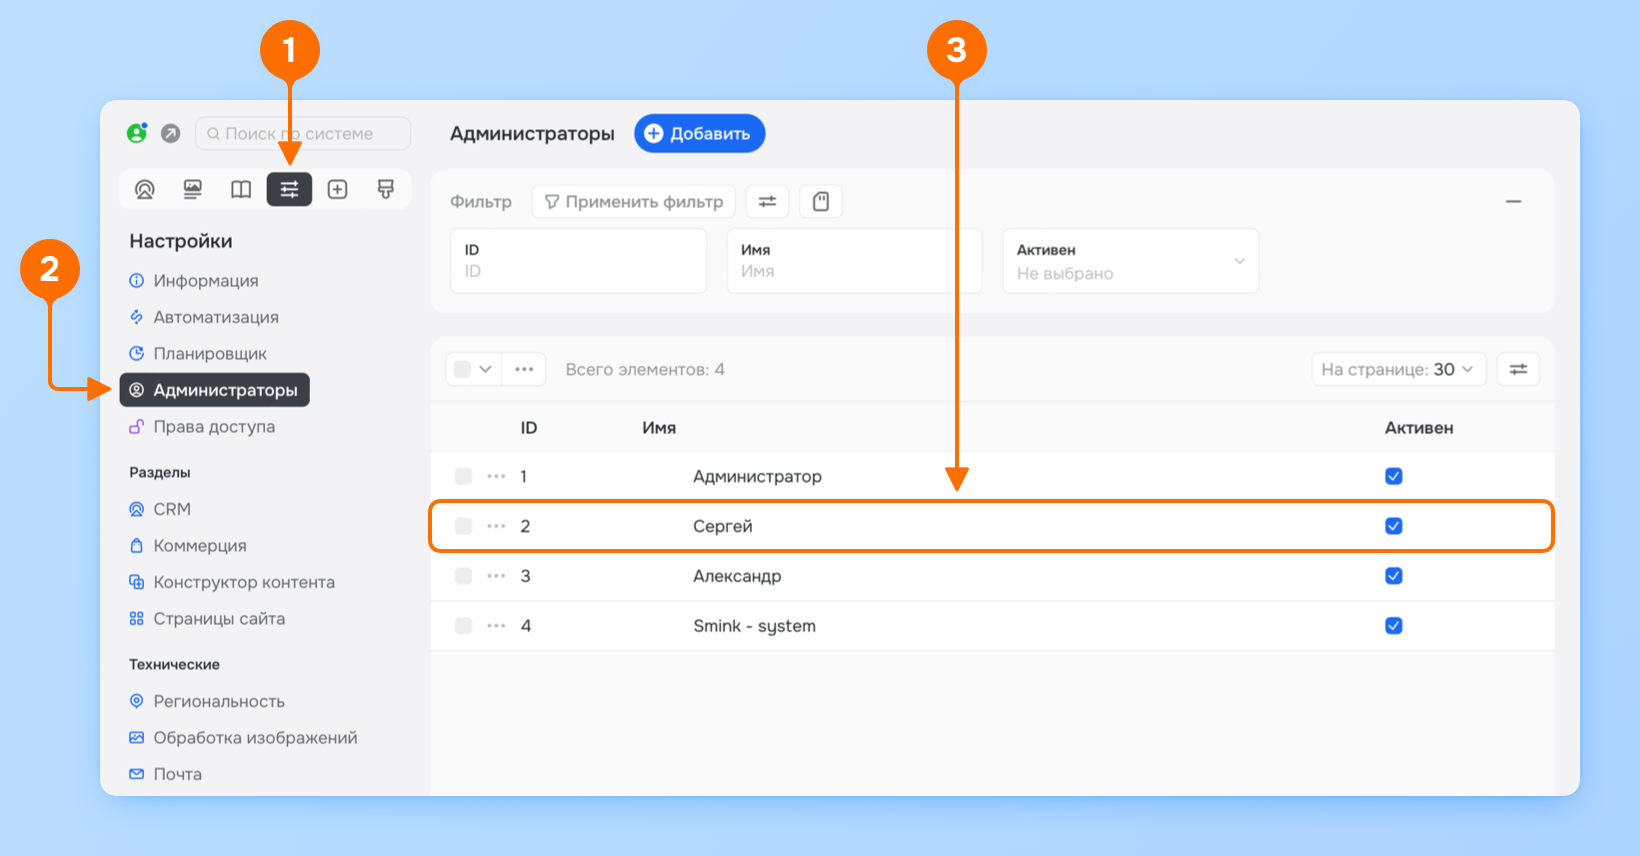Open the На странице: 30 dropdown
This screenshot has width=1640, height=856.
pos(1398,369)
